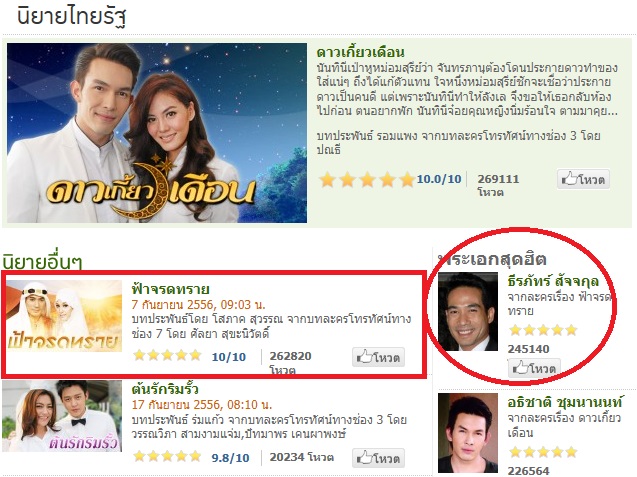637x477 pixels.
Task: Open ธีรภัทร์ สัจจกุล name link
Action: point(553,280)
